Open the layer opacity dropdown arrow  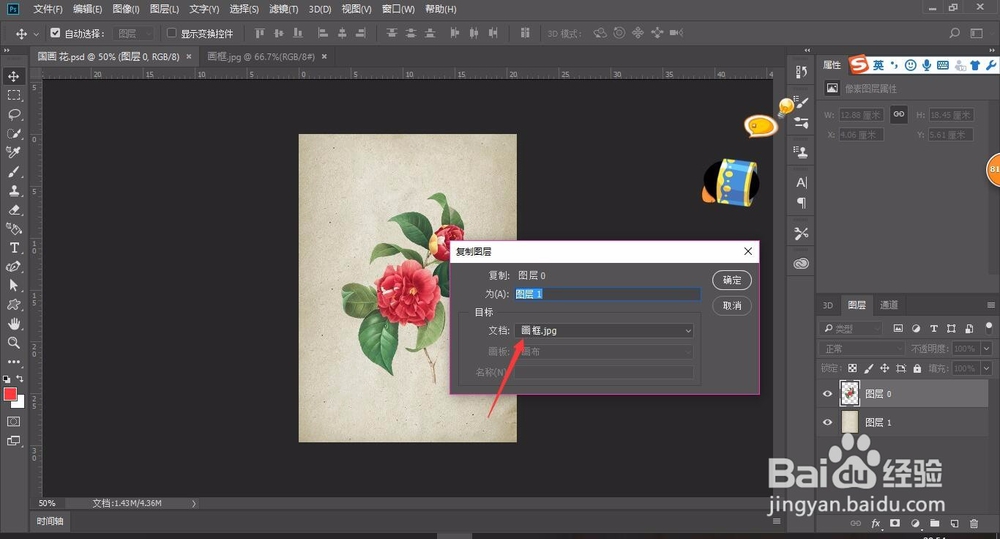pos(987,348)
